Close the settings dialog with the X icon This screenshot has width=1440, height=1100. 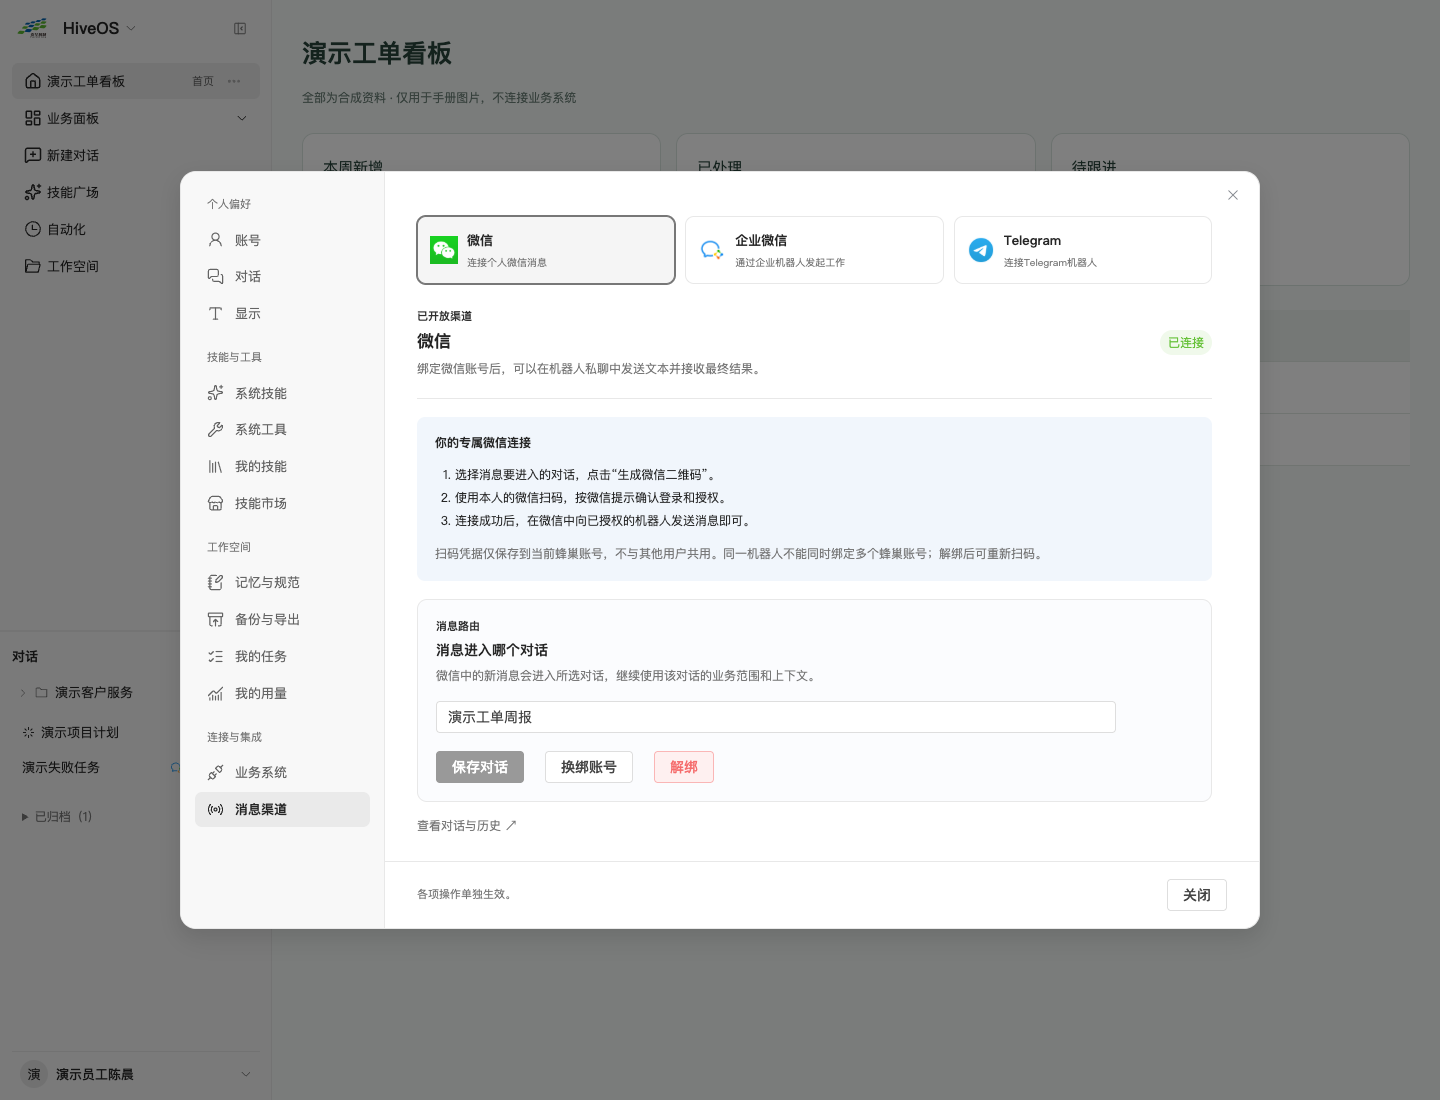pos(1233,195)
